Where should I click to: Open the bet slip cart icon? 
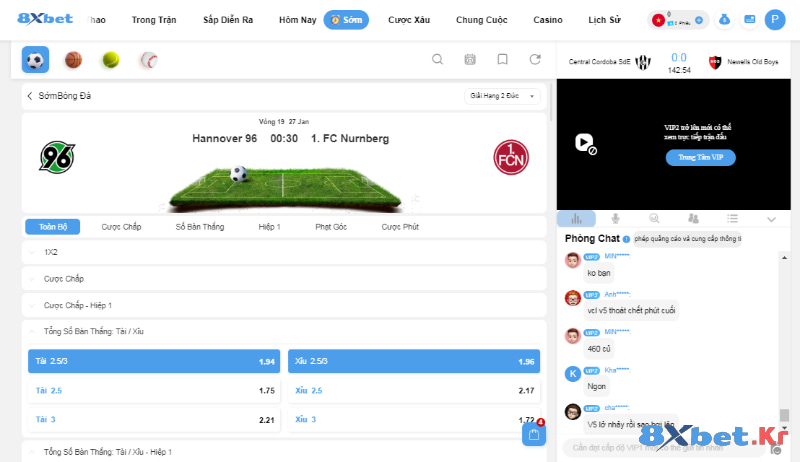coord(533,434)
